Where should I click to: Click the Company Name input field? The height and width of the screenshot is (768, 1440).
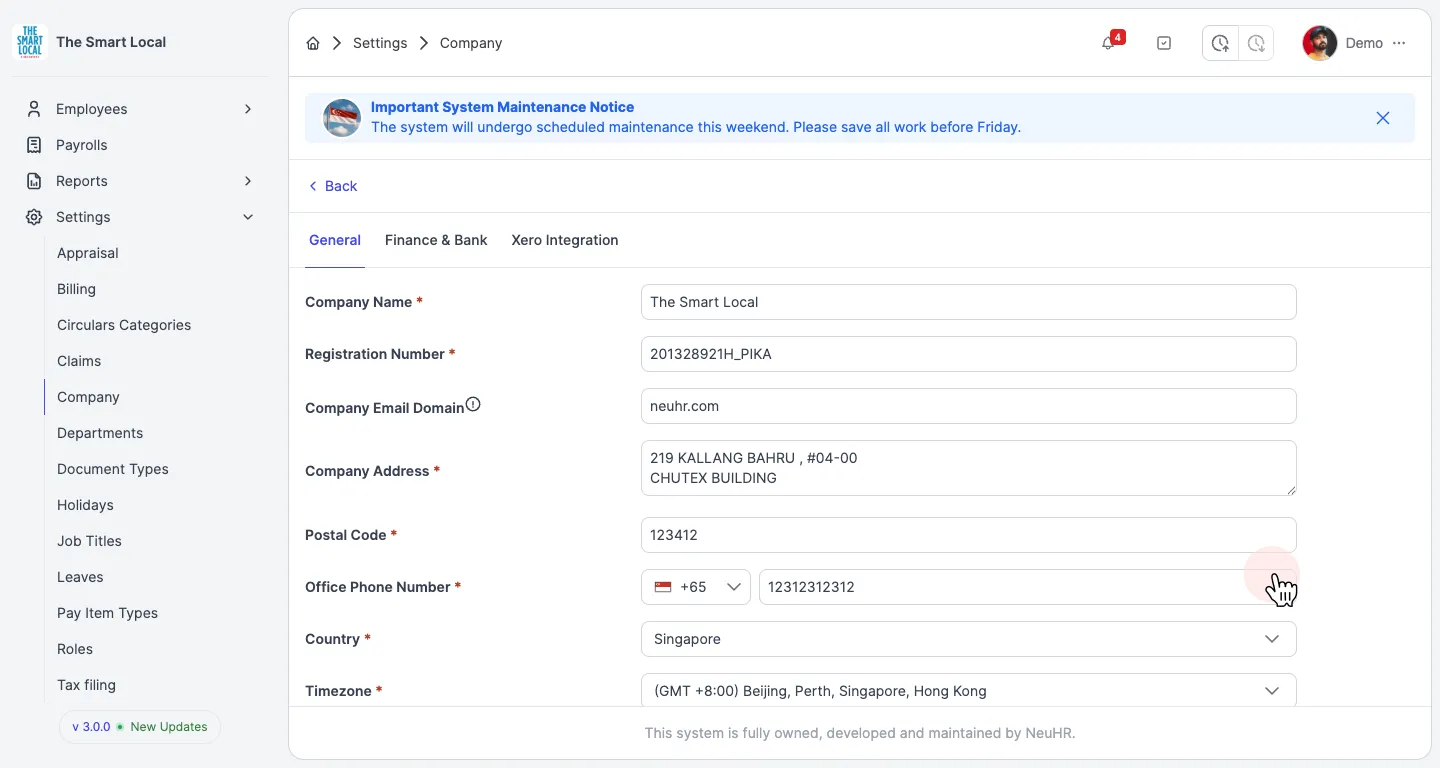pyautogui.click(x=968, y=302)
